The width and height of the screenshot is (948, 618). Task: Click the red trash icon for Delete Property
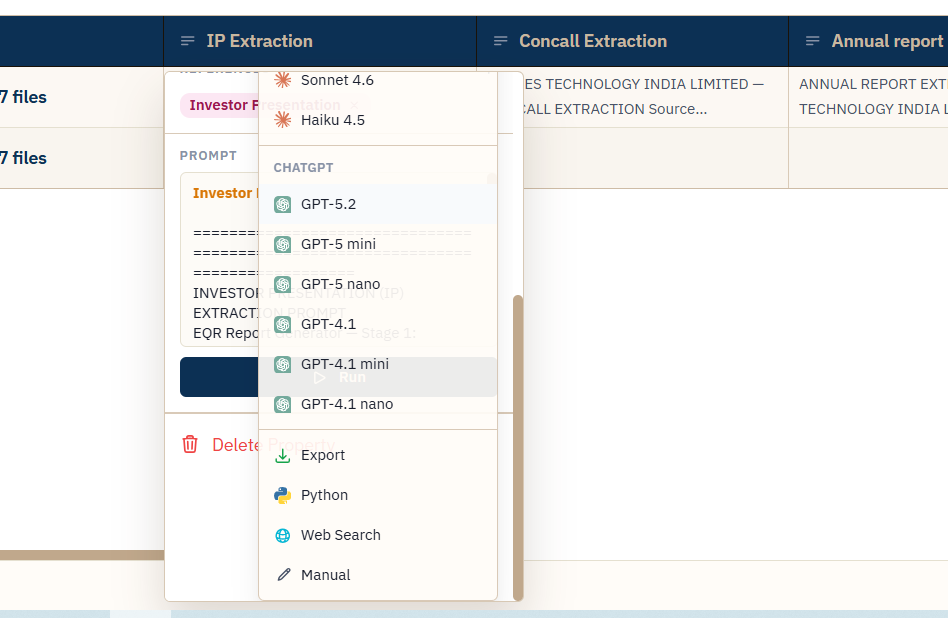(190, 444)
